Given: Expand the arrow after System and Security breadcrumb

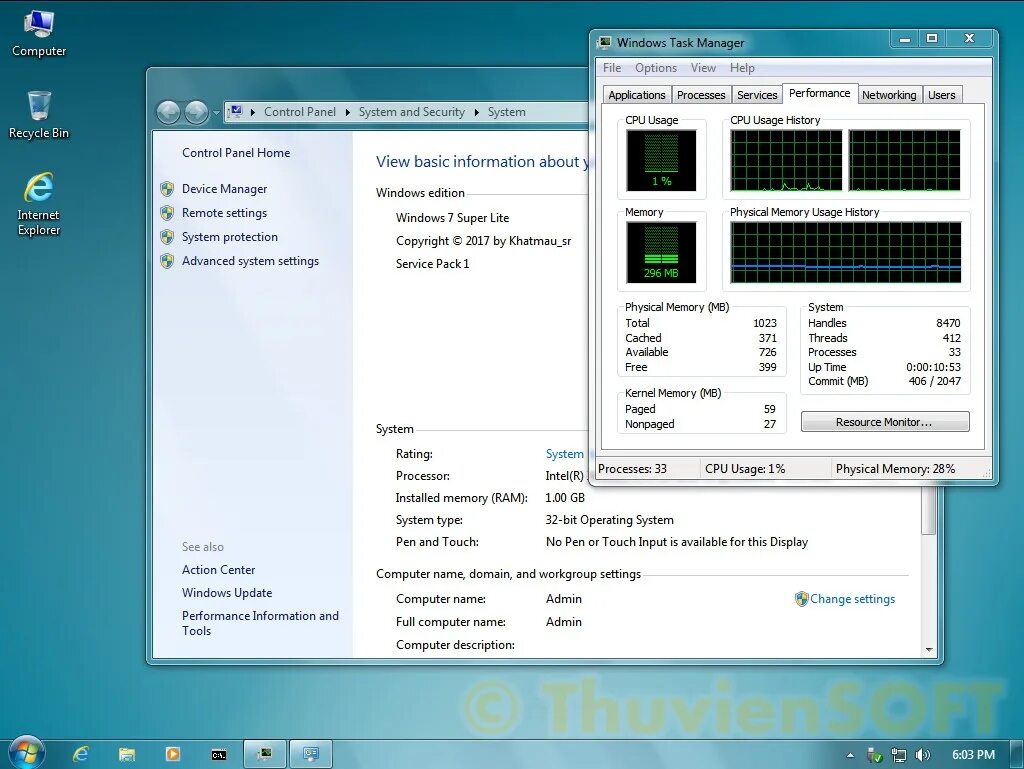Looking at the screenshot, I should click(x=477, y=112).
